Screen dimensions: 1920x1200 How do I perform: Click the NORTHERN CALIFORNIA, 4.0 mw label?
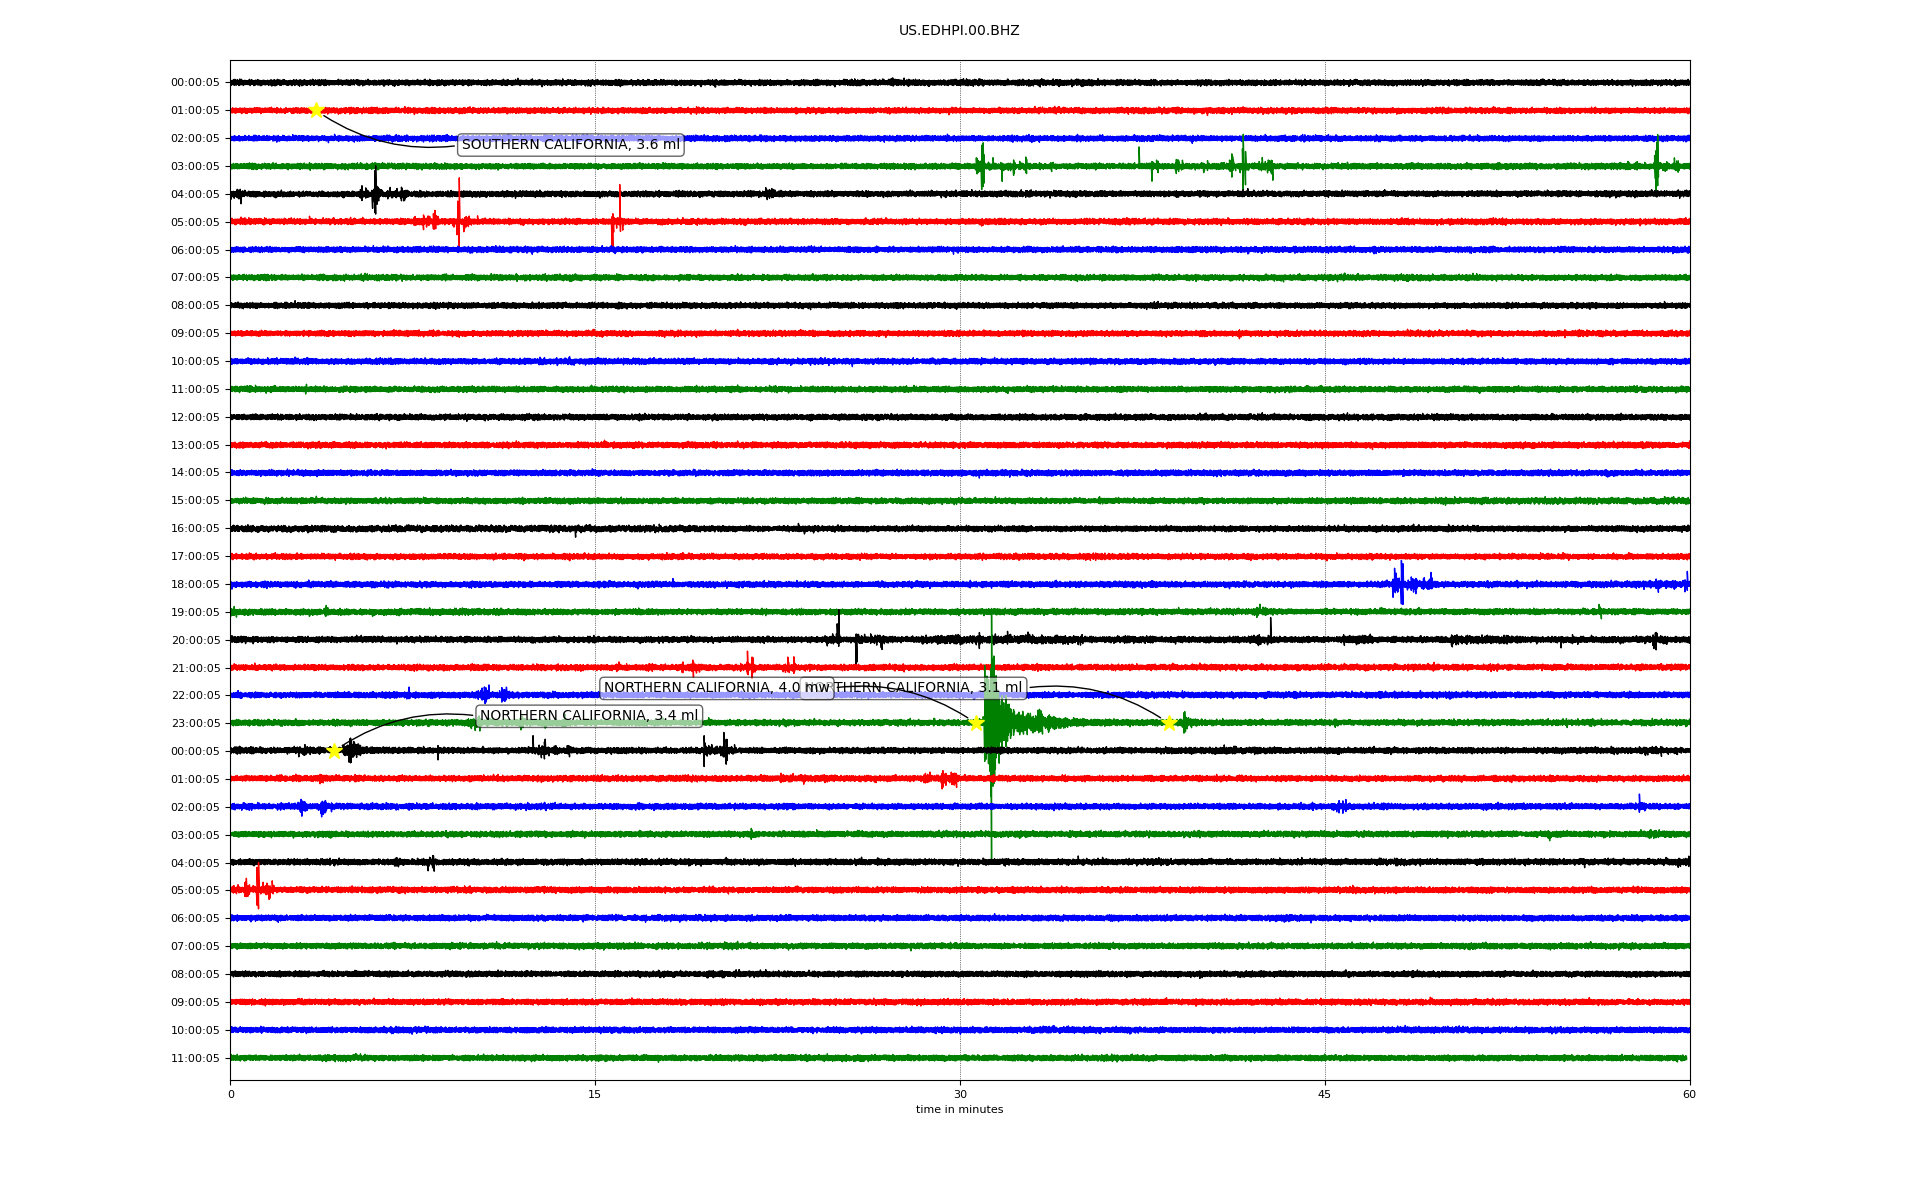click(x=700, y=688)
